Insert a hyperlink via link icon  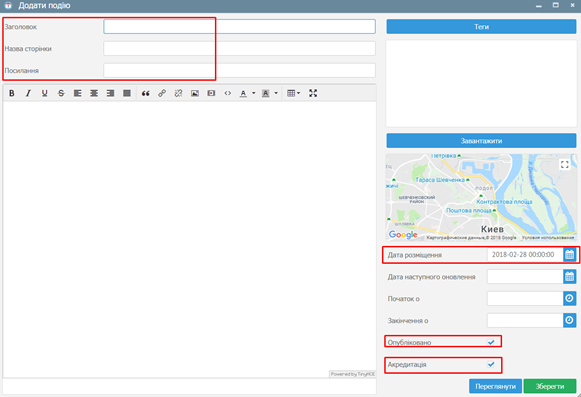coord(162,93)
